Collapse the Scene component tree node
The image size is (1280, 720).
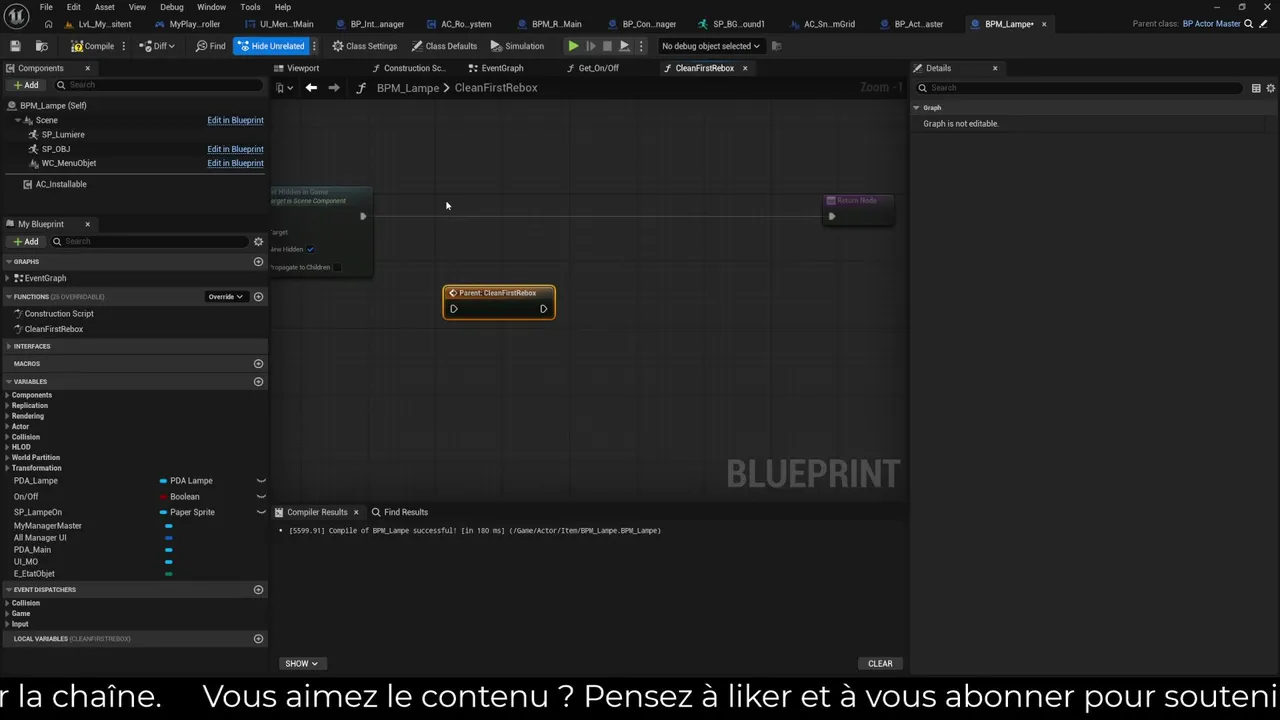point(18,120)
